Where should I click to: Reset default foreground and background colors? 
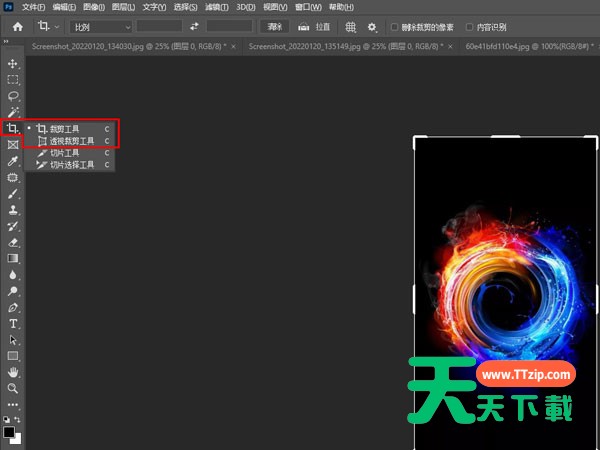(x=7, y=419)
